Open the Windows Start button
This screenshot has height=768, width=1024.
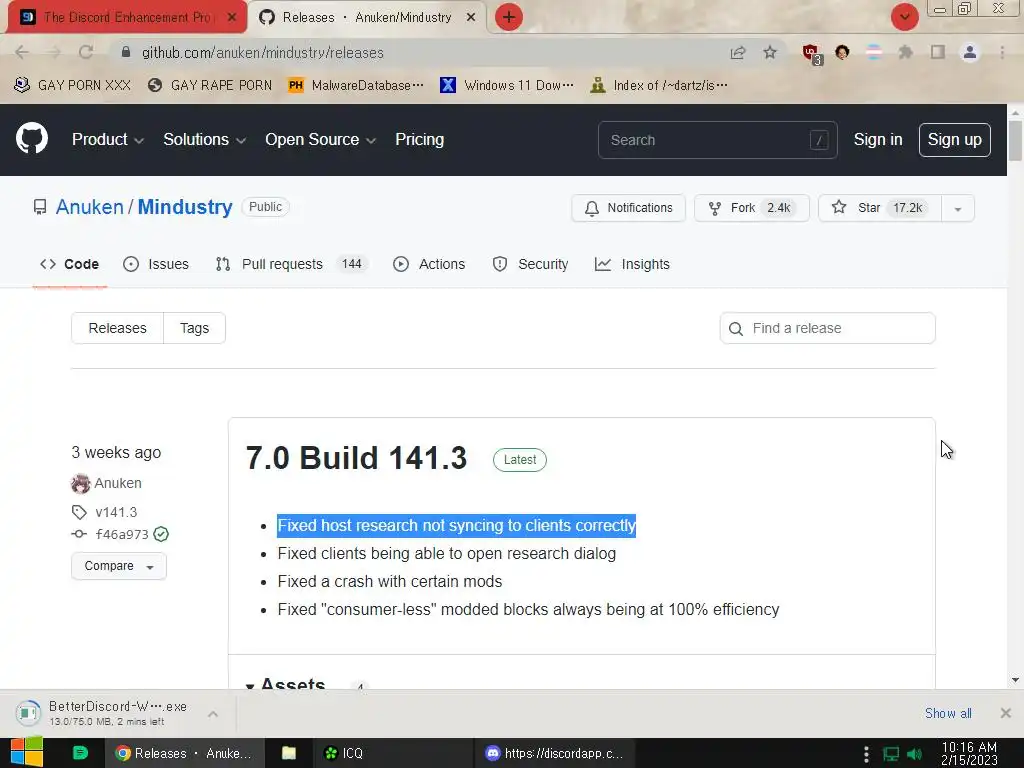(x=27, y=753)
